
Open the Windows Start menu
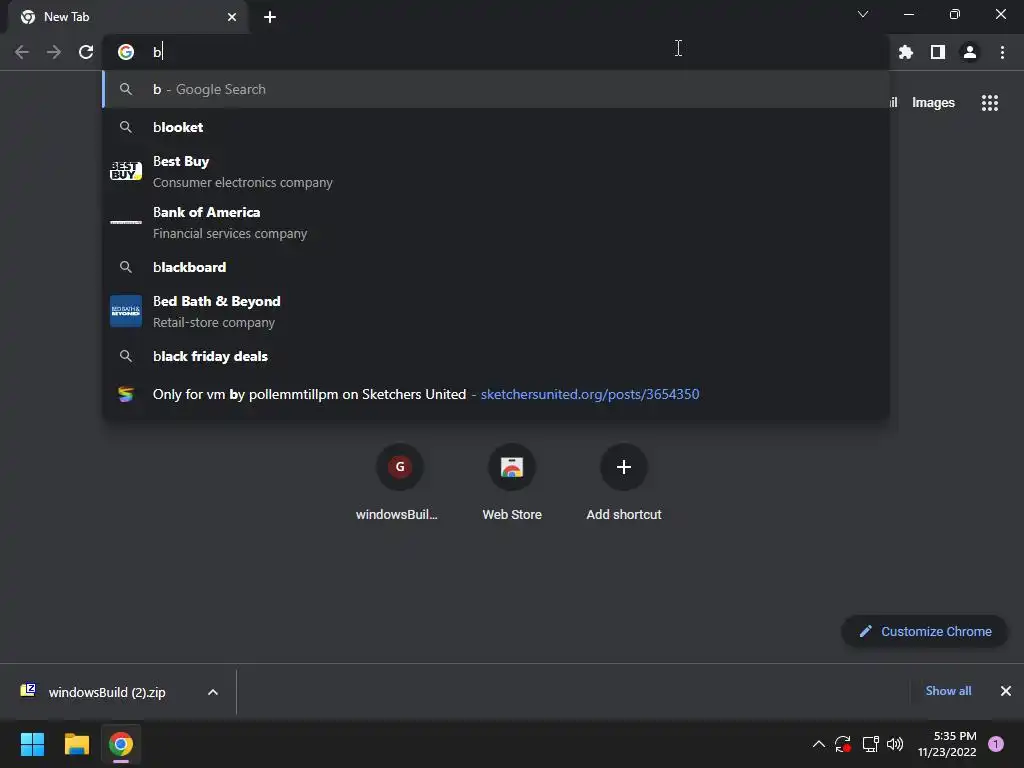point(32,744)
